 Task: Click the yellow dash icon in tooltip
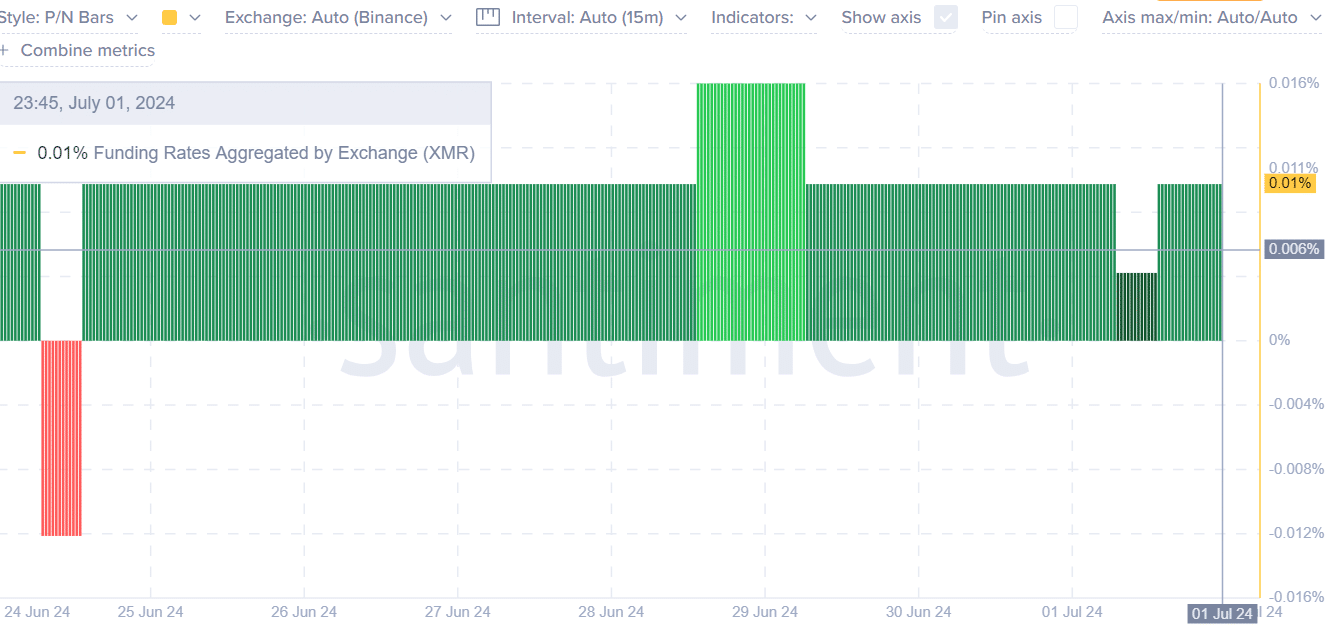[x=20, y=153]
